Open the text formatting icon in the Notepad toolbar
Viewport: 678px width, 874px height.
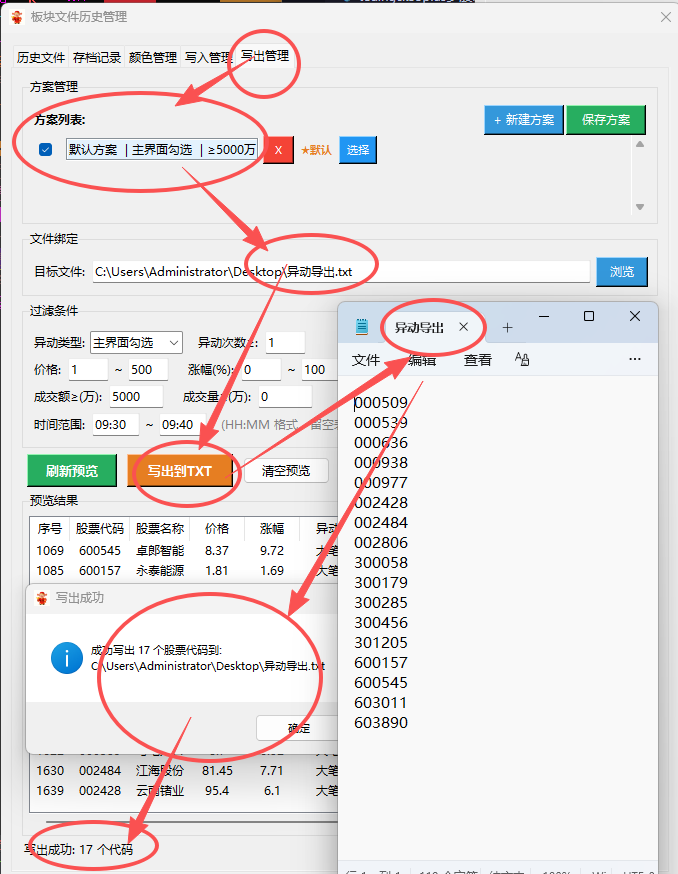[x=522, y=359]
